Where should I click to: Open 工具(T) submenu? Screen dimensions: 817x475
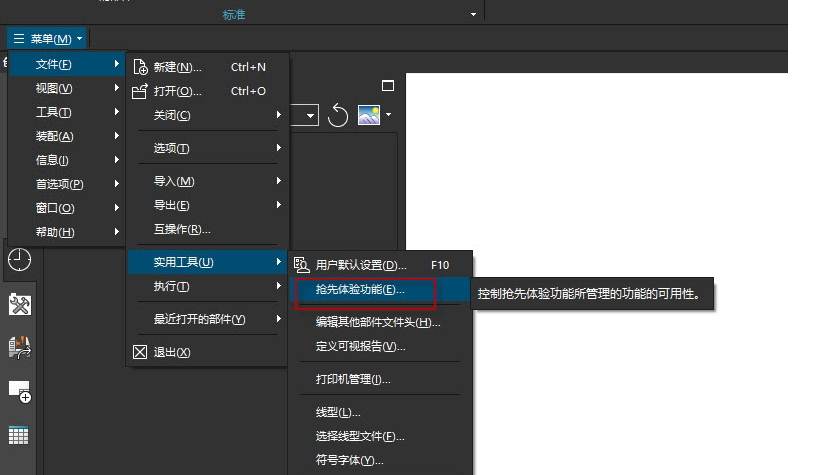[67, 112]
